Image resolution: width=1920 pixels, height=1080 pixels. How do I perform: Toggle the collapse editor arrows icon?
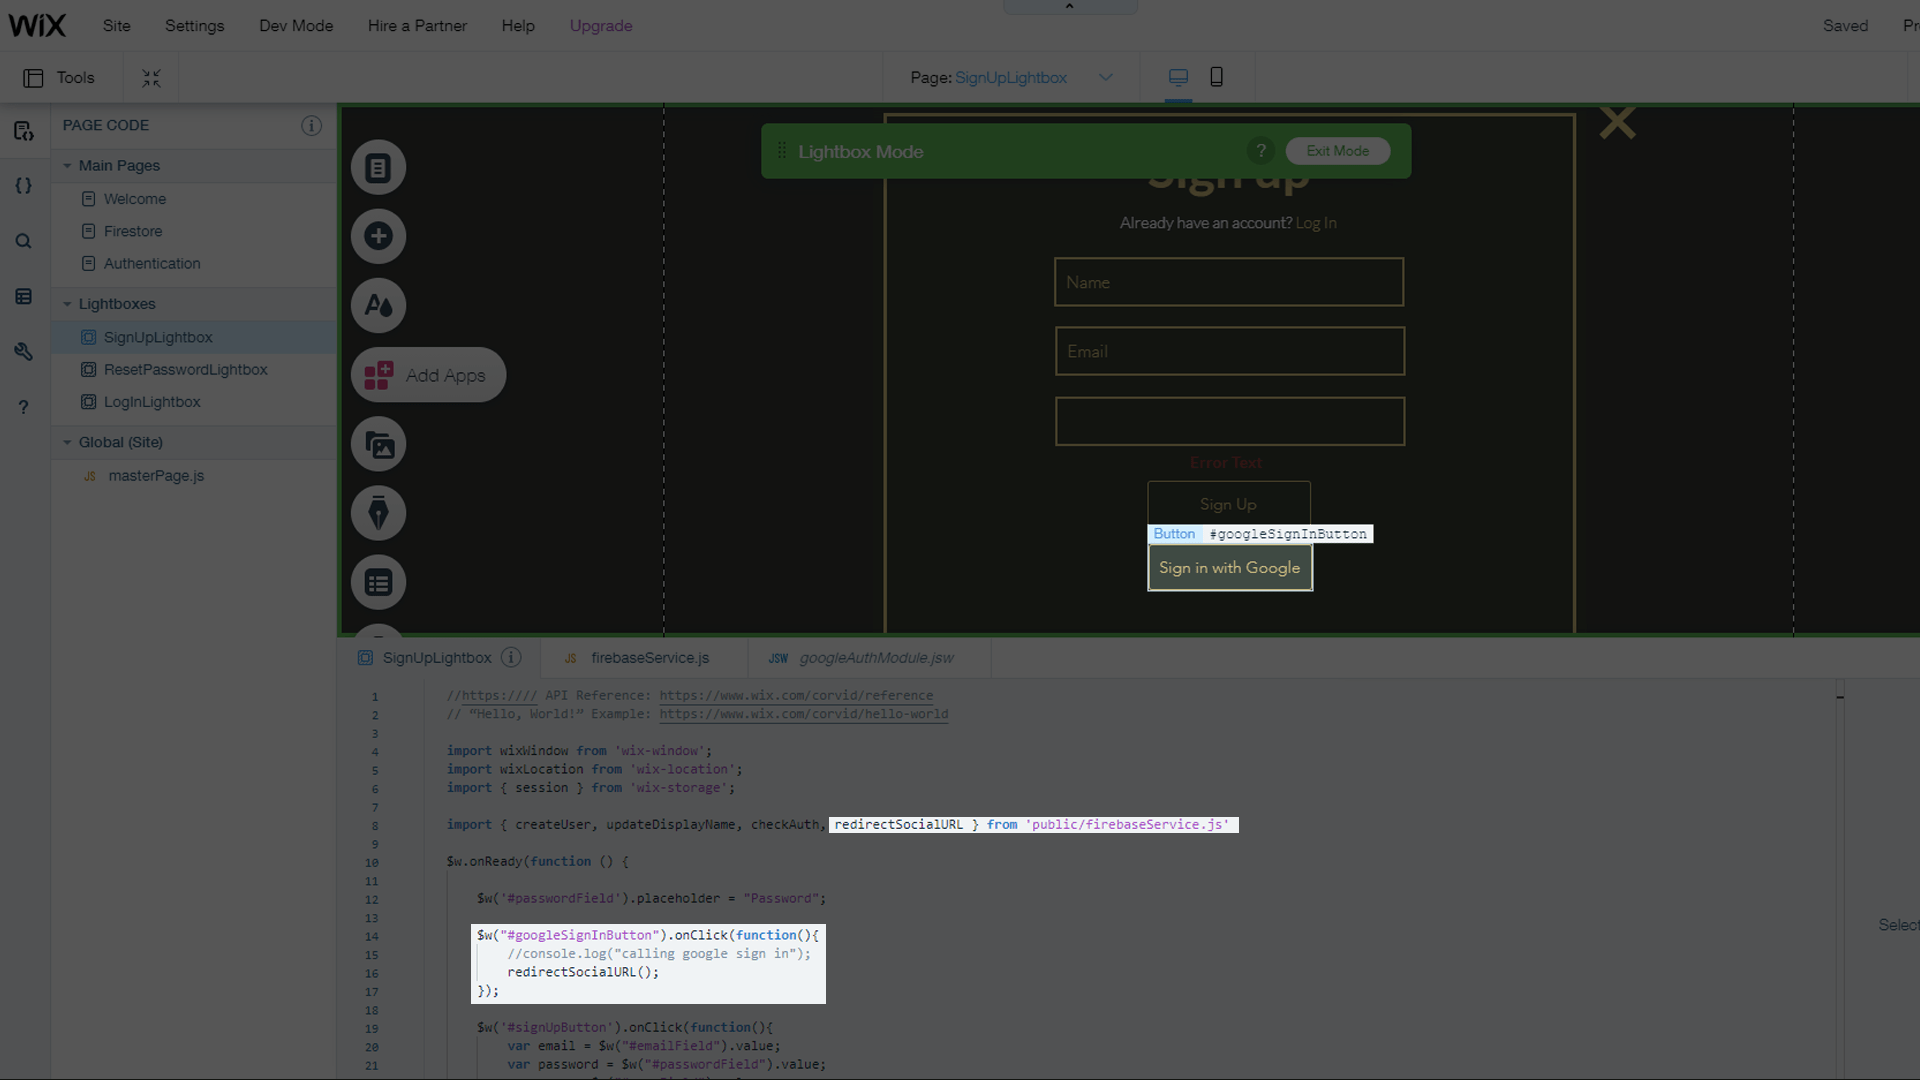coord(151,78)
